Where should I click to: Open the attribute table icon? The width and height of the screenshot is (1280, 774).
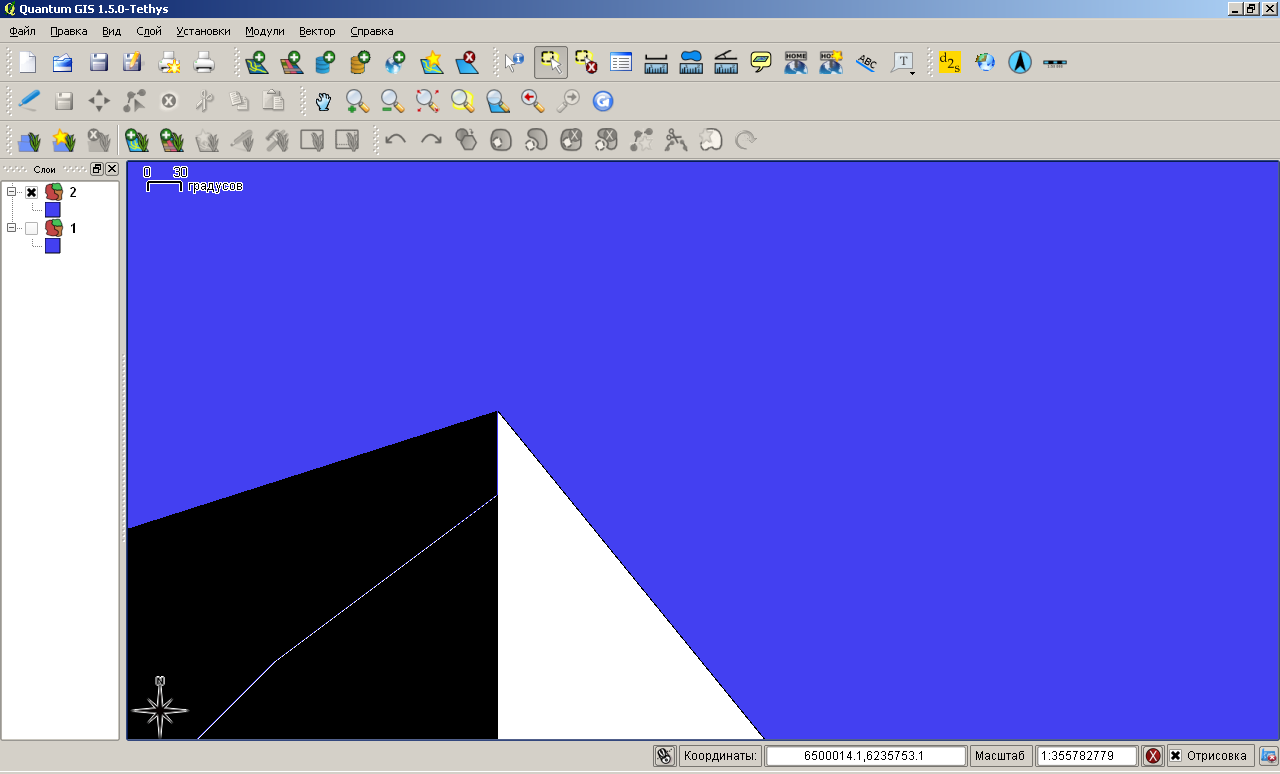pyautogui.click(x=621, y=62)
